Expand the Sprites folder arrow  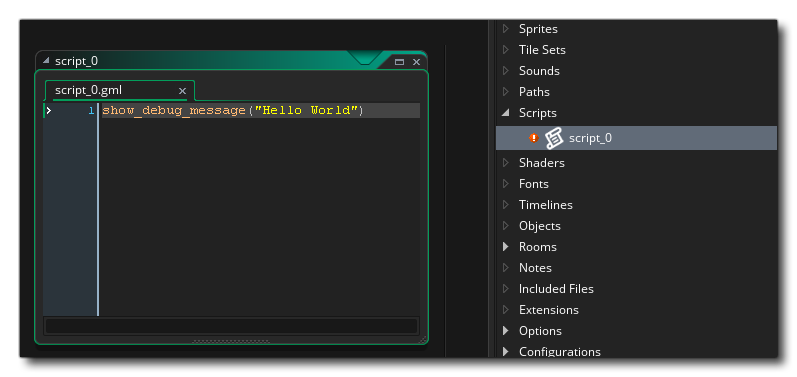[506, 29]
